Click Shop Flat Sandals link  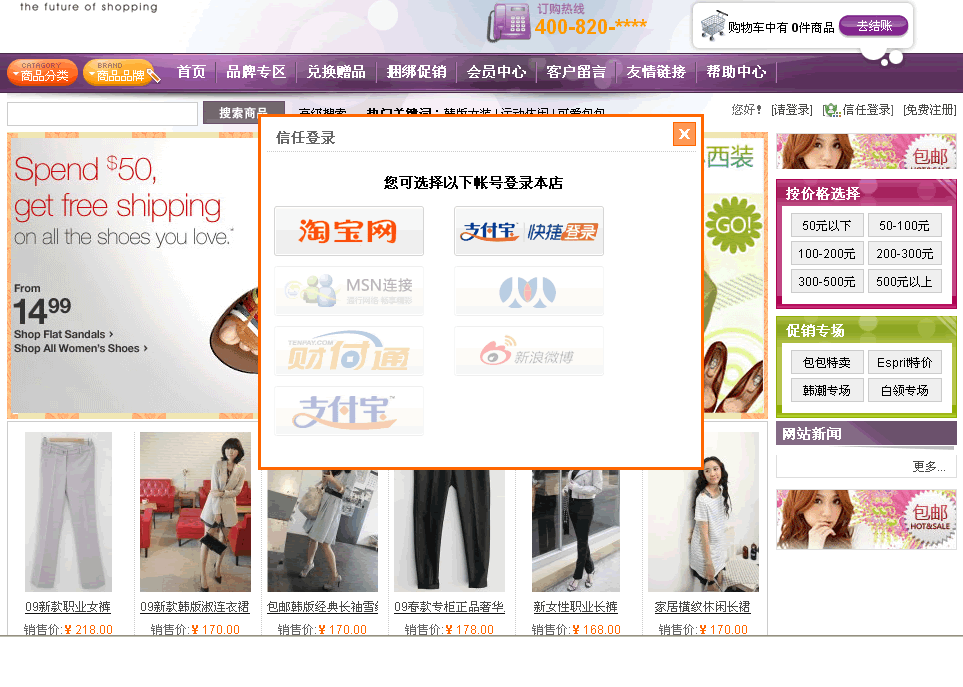tap(63, 334)
